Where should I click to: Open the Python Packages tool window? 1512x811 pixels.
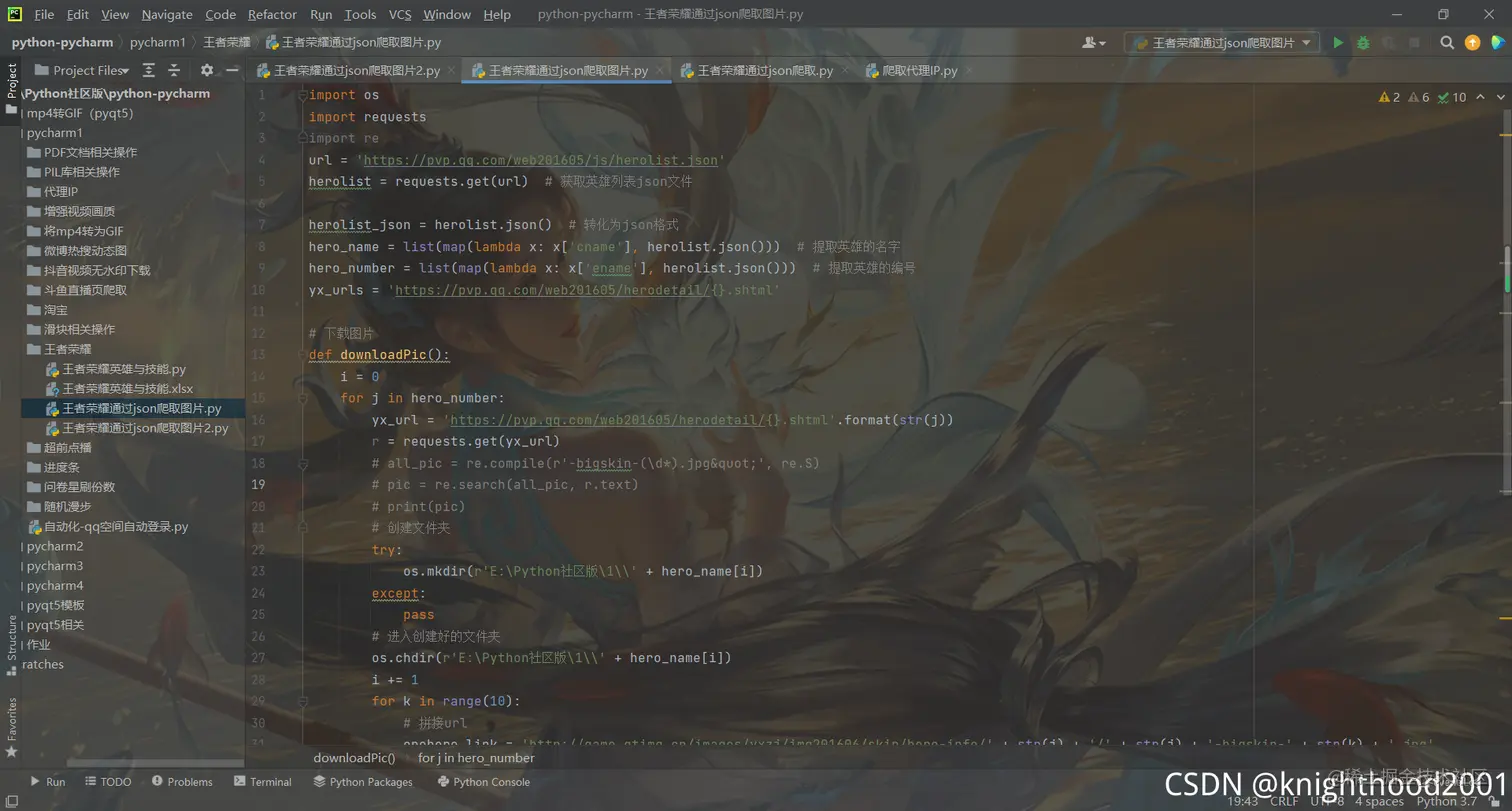point(363,782)
